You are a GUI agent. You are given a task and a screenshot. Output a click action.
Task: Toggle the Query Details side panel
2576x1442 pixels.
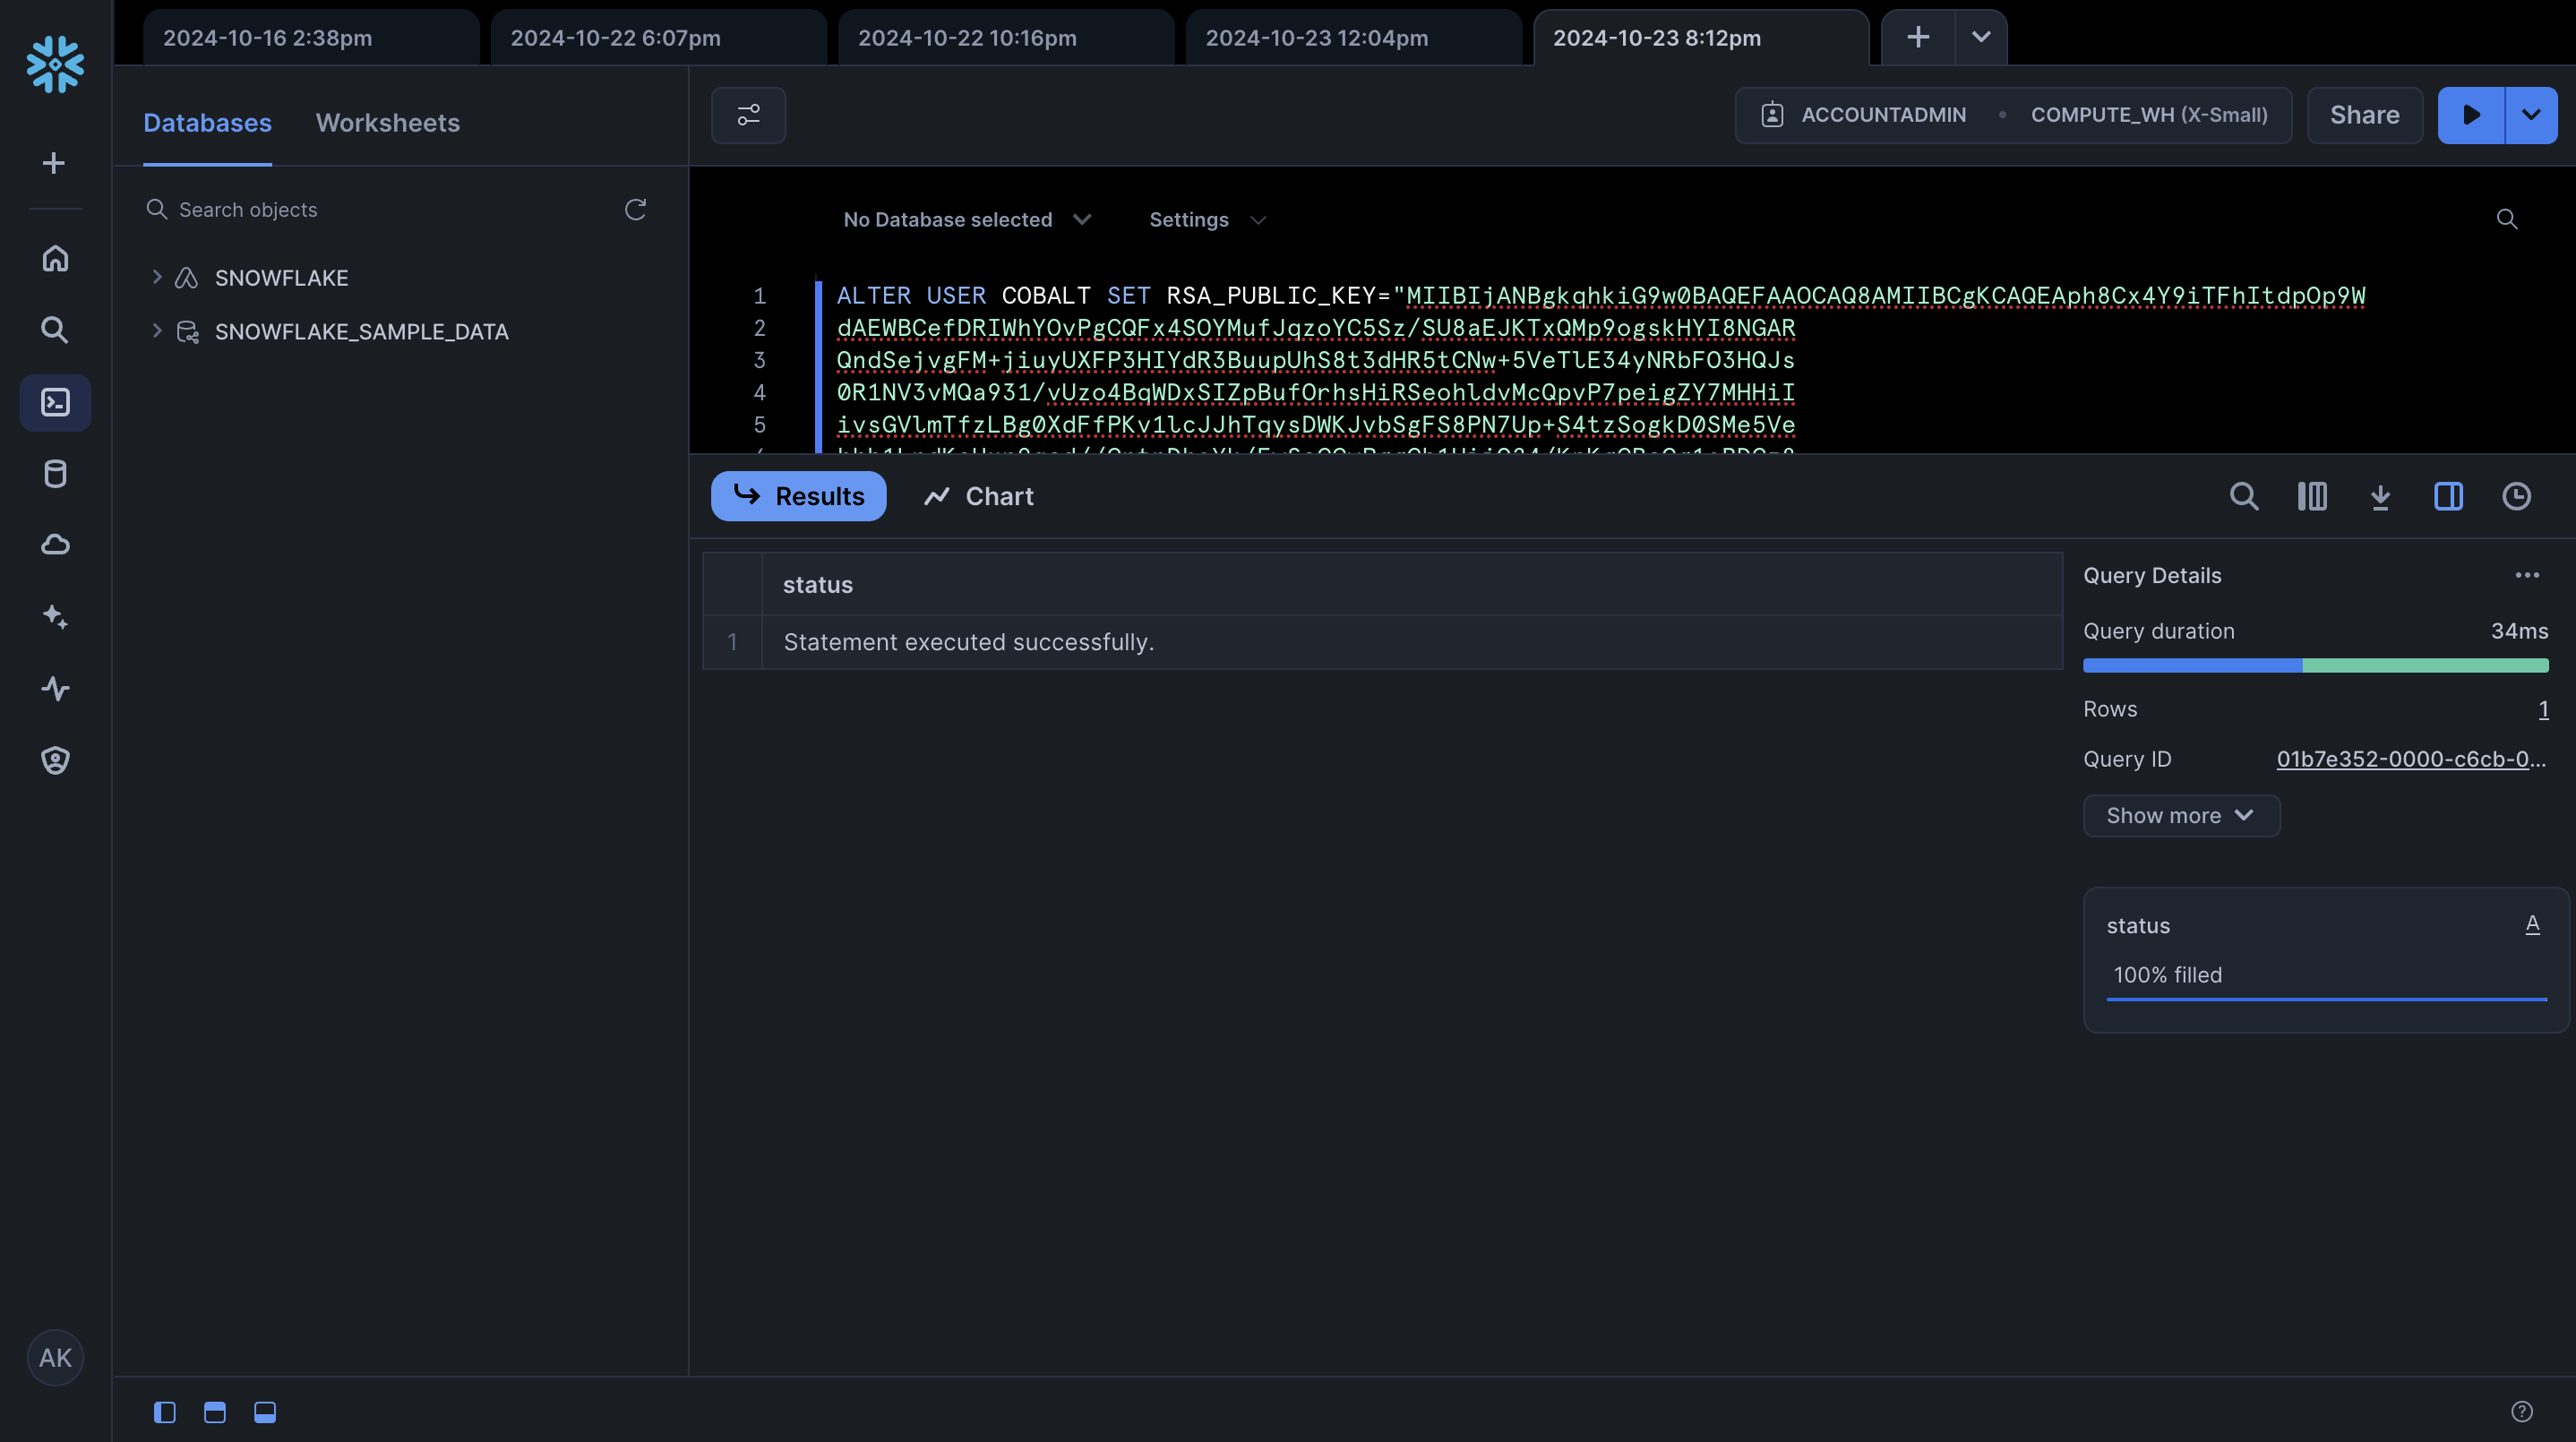2448,496
